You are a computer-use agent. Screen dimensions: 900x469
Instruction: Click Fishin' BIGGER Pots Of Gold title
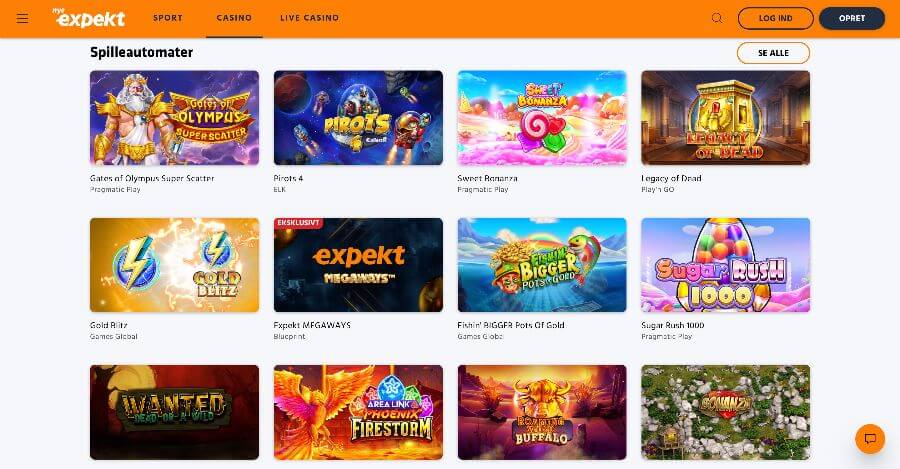[x=511, y=325]
